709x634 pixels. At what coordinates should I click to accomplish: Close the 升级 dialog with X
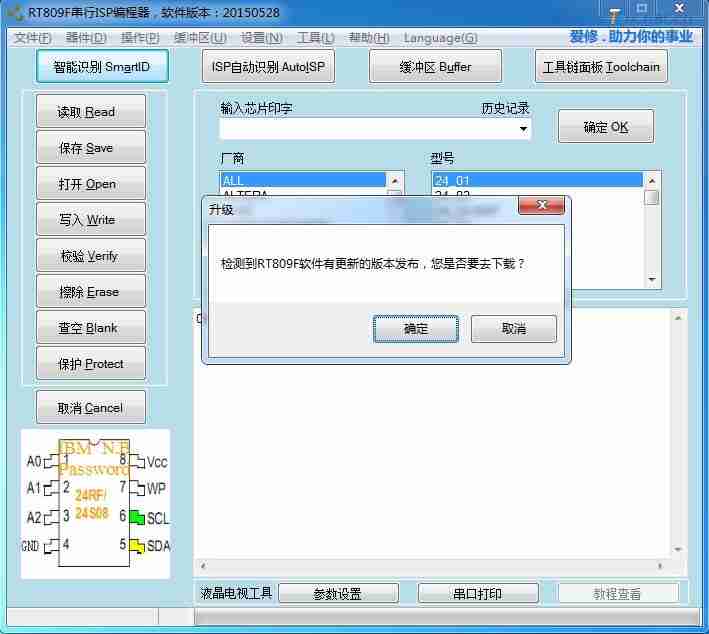coord(542,206)
